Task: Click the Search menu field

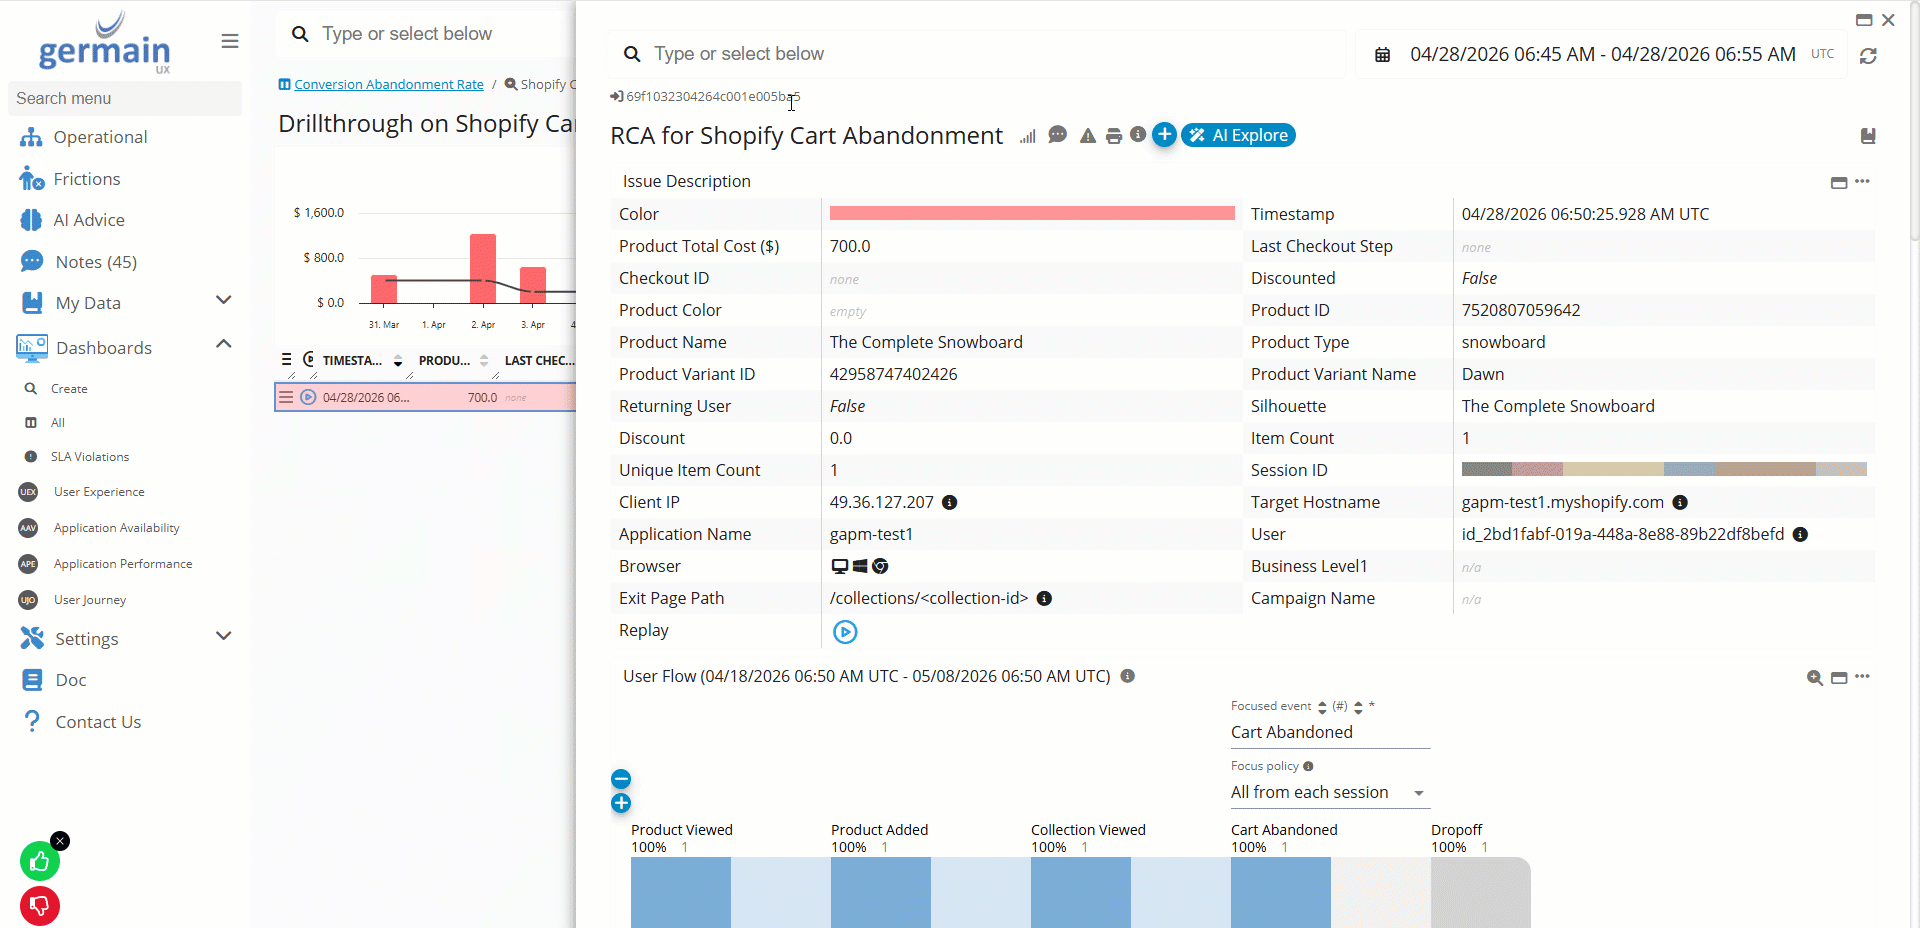Action: pos(125,98)
